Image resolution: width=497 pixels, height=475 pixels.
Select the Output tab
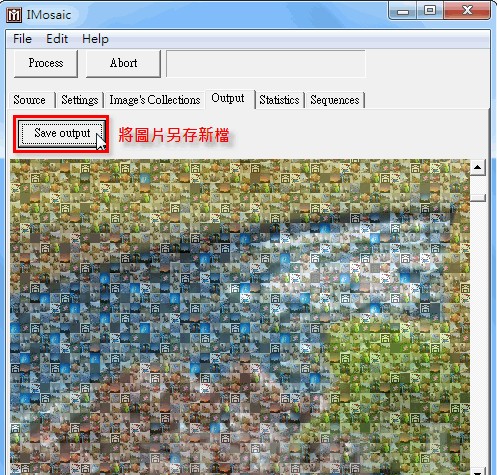[x=228, y=99]
